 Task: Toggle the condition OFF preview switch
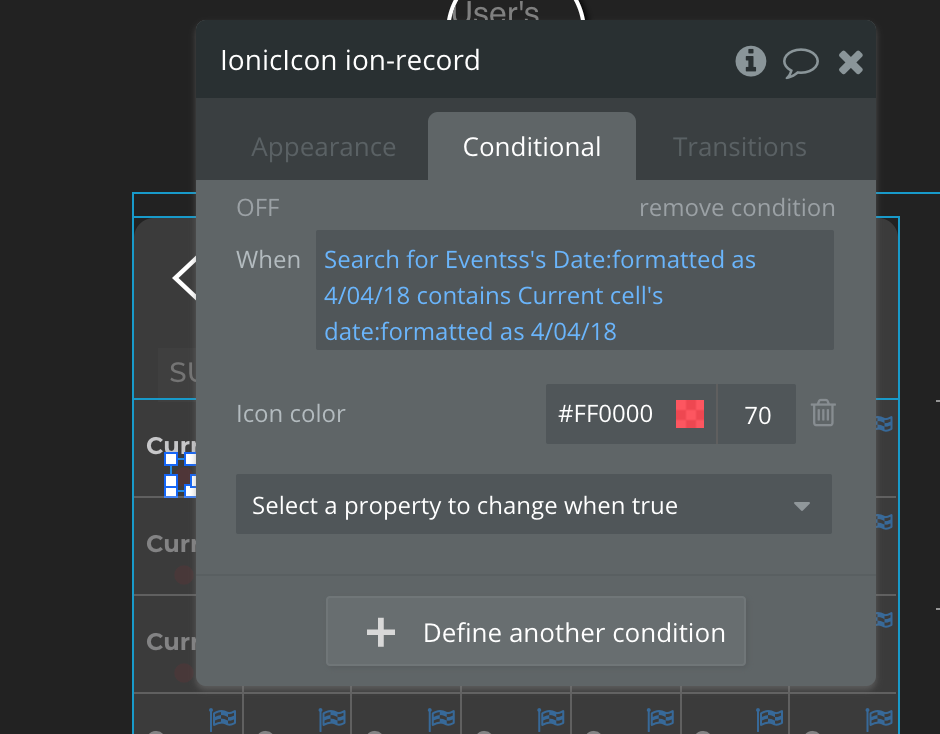258,208
